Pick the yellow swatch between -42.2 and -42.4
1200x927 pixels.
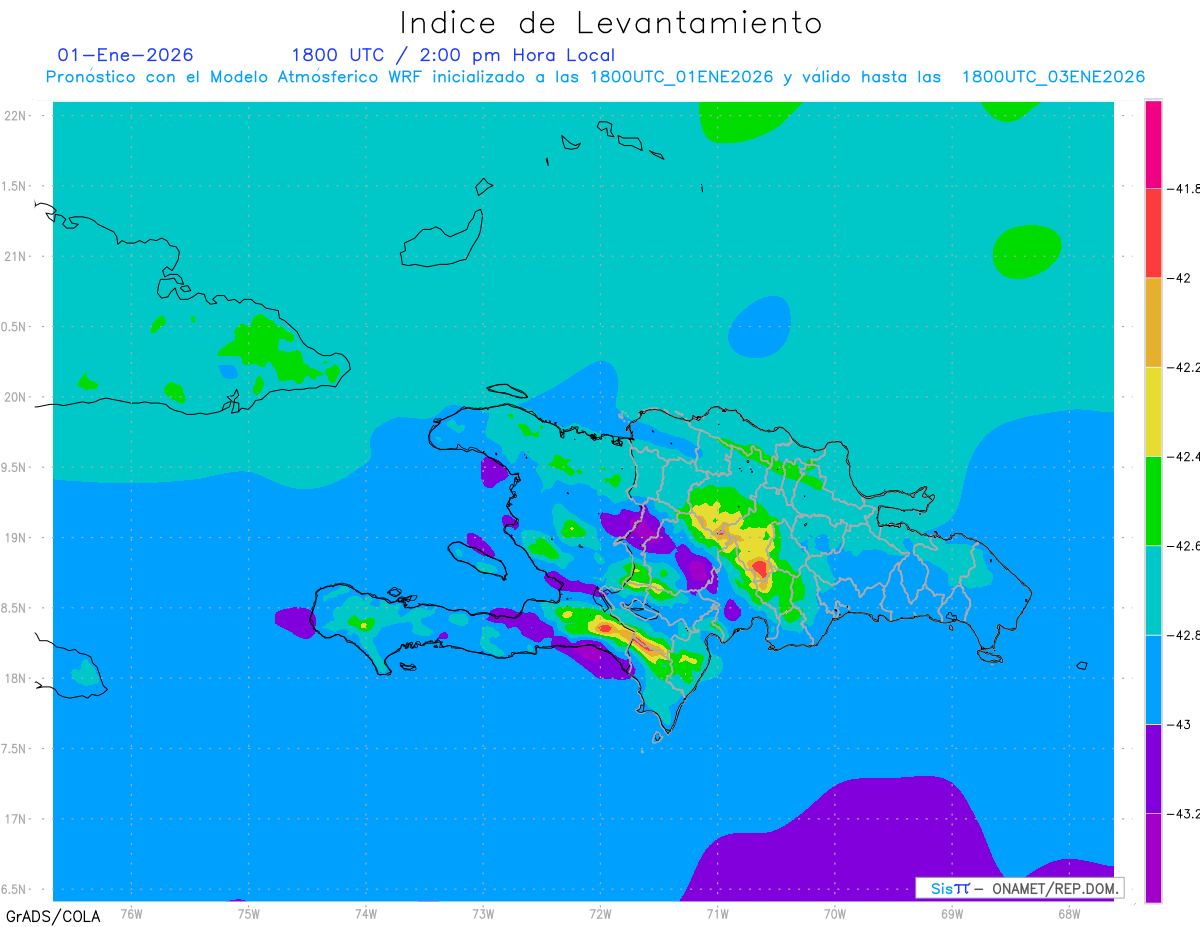(x=1153, y=411)
